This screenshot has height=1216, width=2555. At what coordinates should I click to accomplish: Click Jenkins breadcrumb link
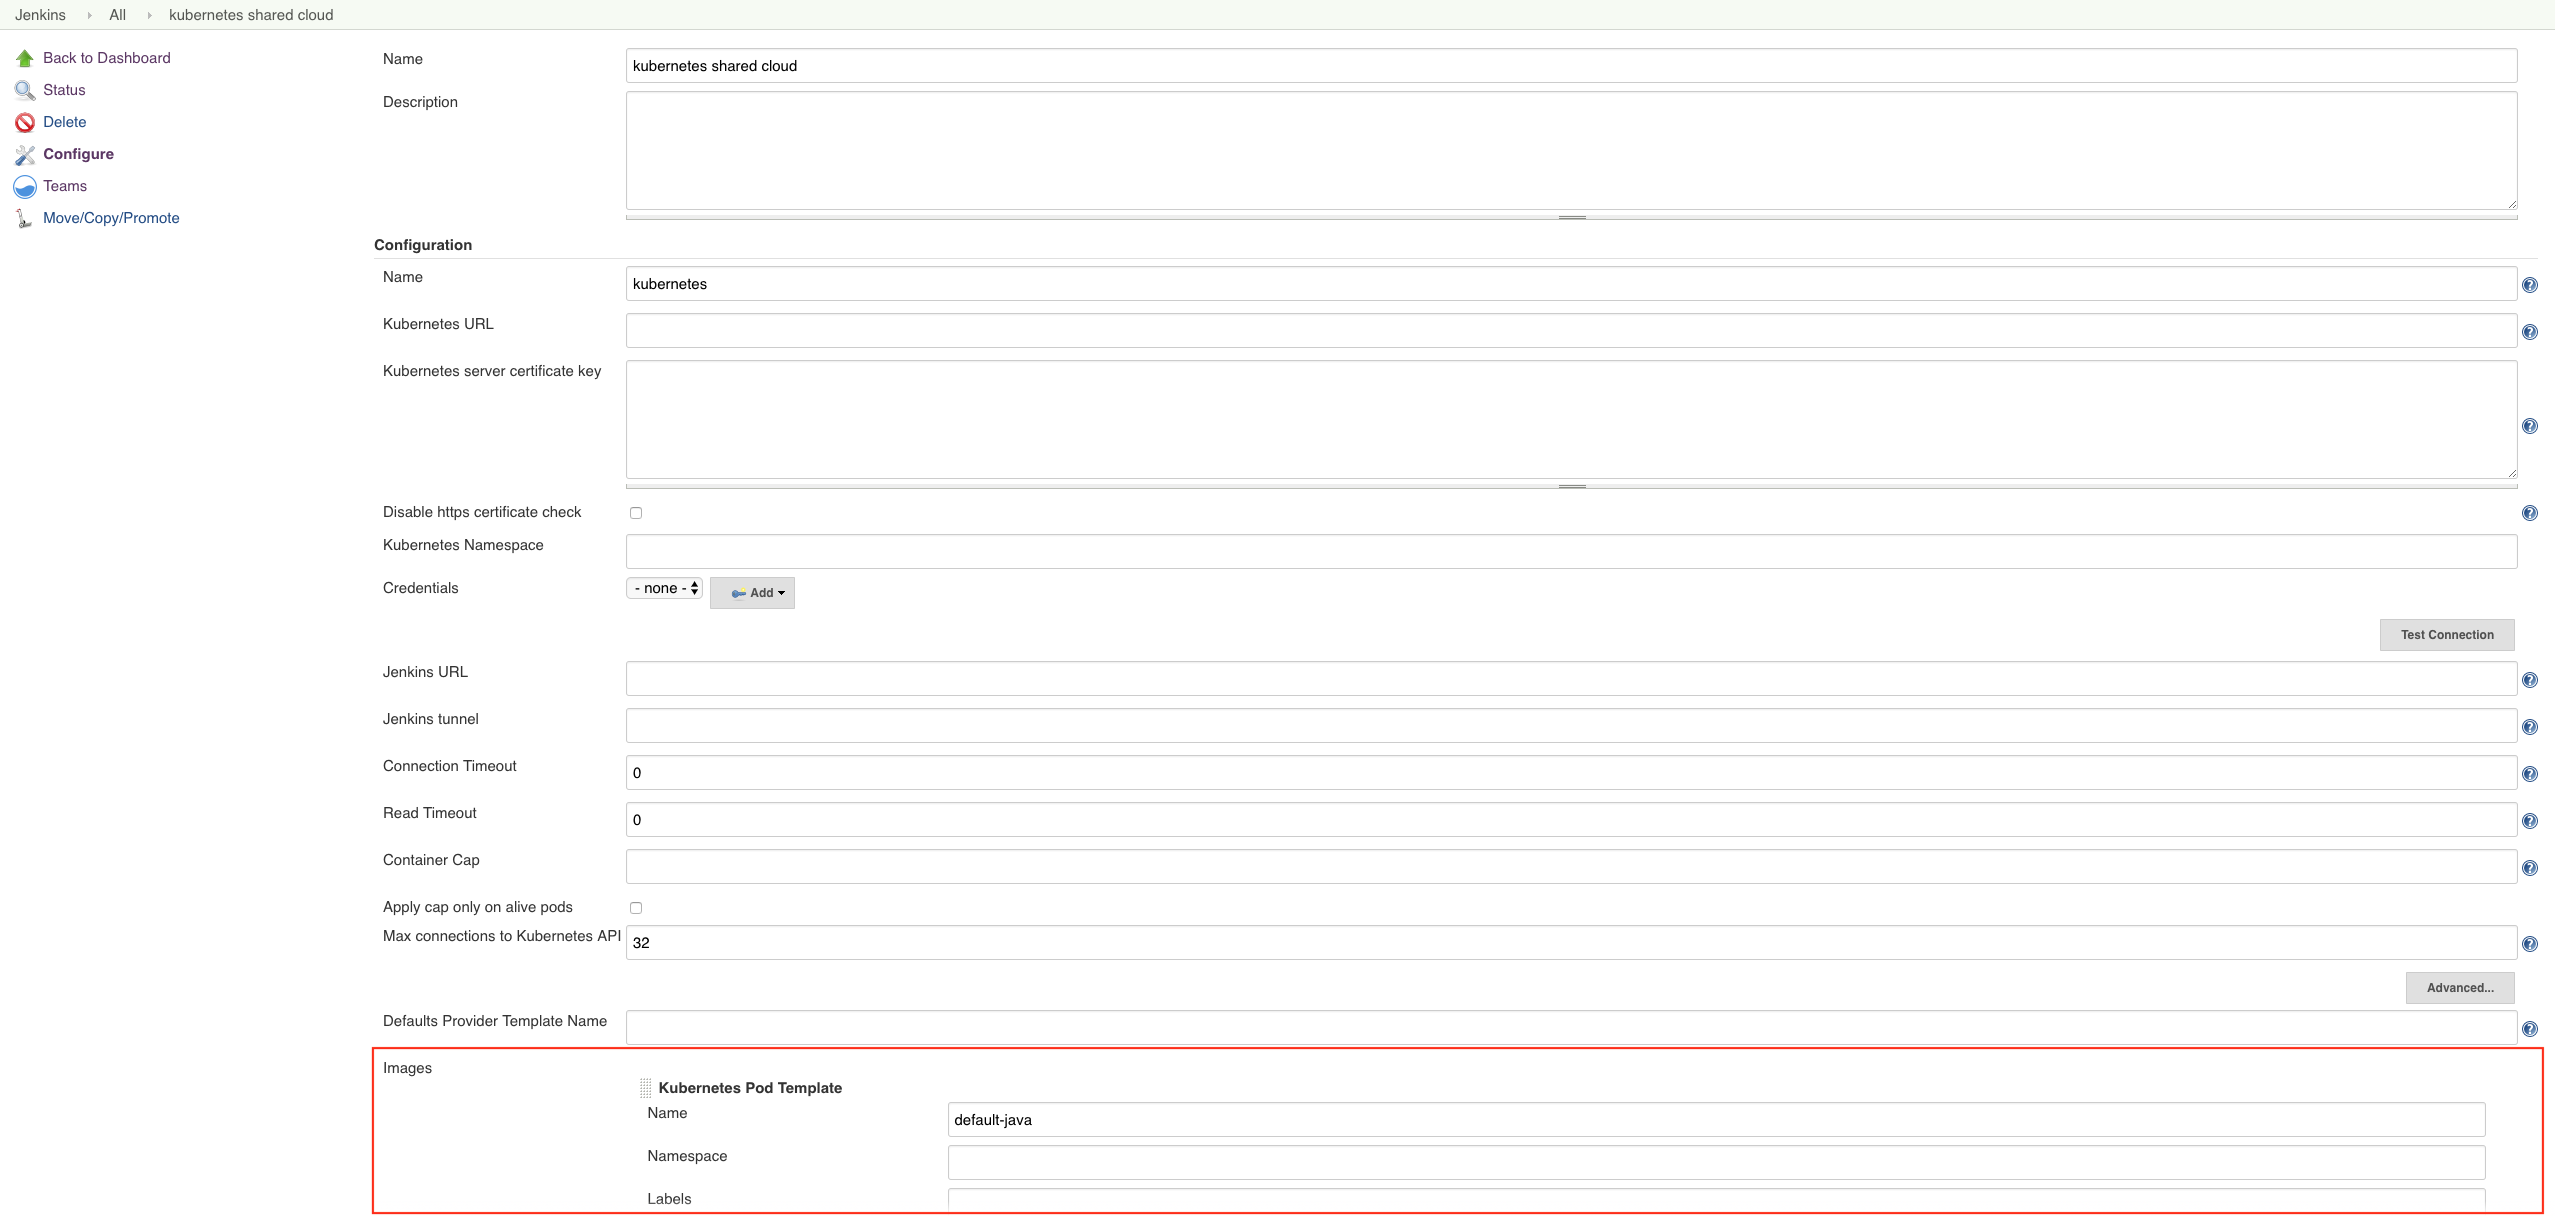[40, 15]
